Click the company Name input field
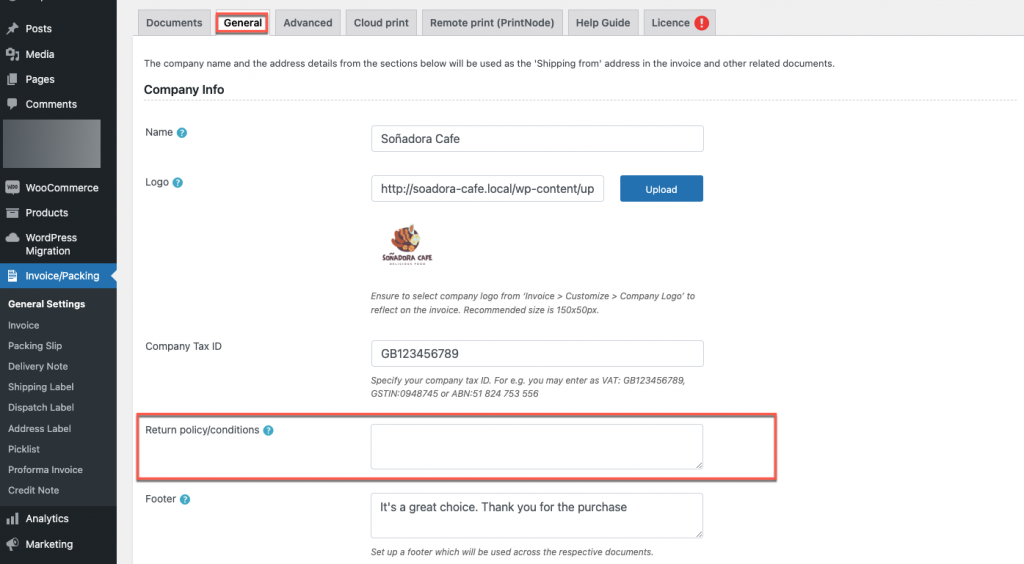The height and width of the screenshot is (564, 1024). coord(537,138)
